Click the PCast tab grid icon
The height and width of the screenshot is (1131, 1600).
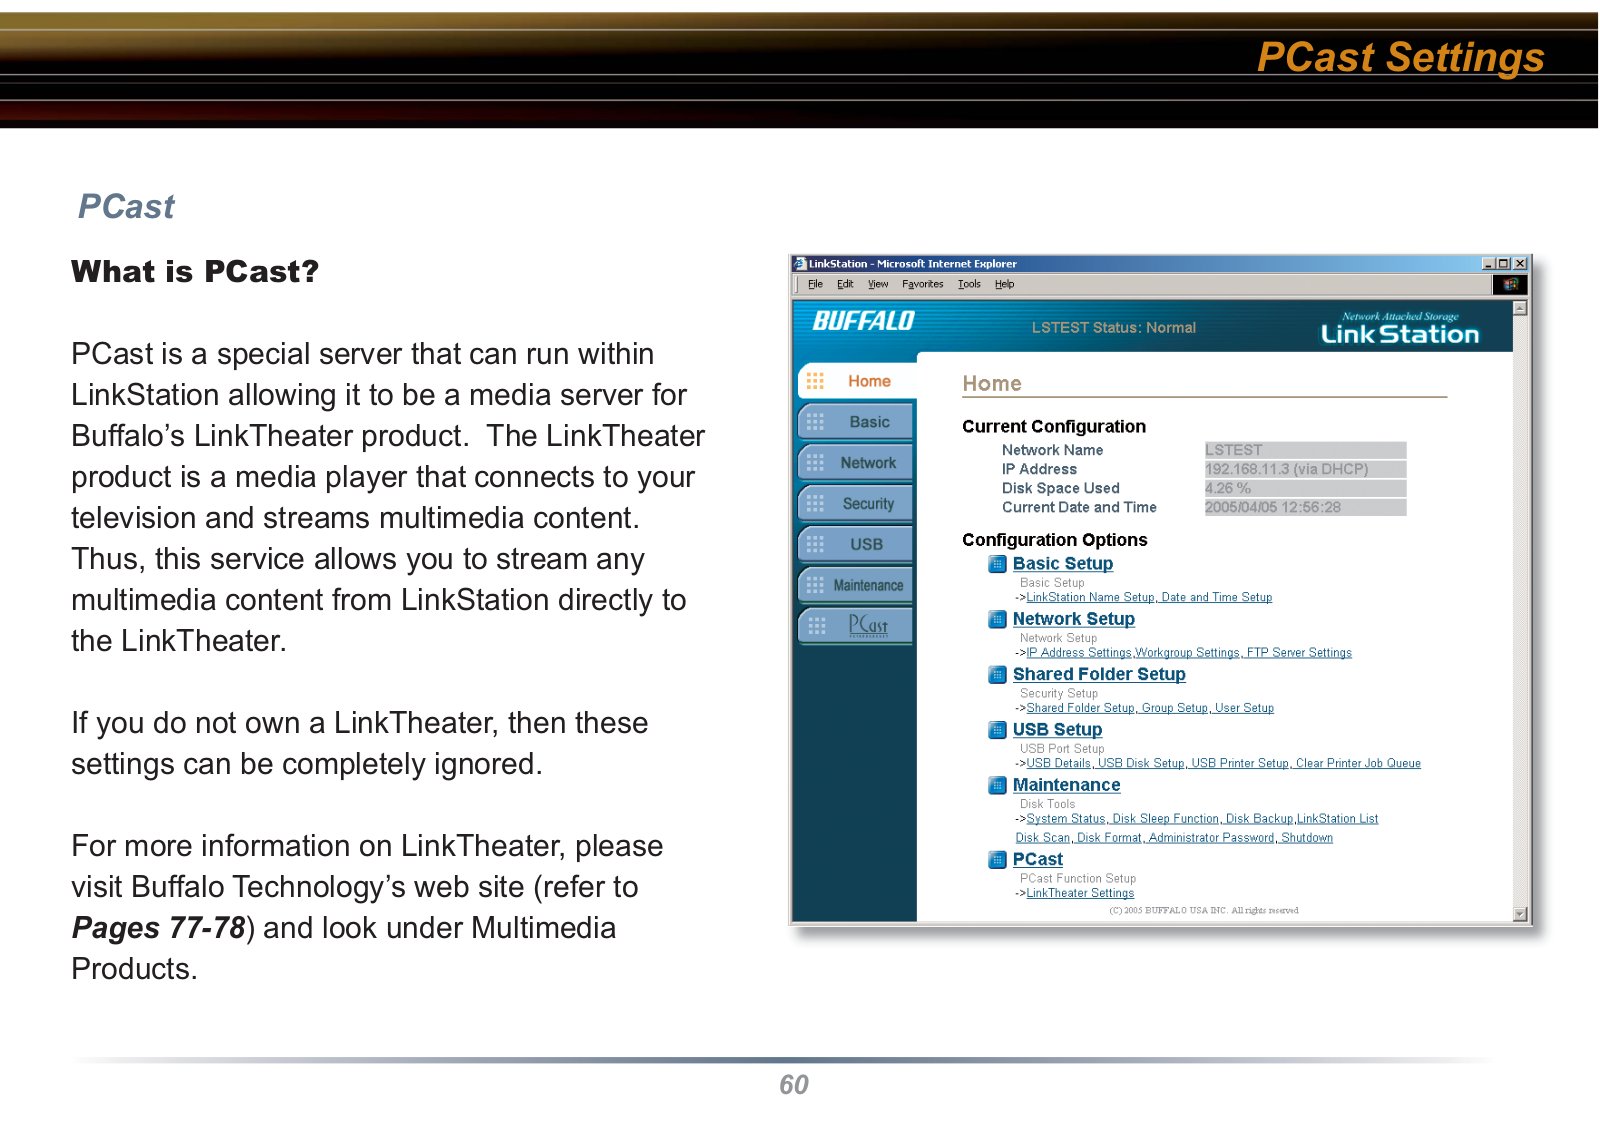816,626
